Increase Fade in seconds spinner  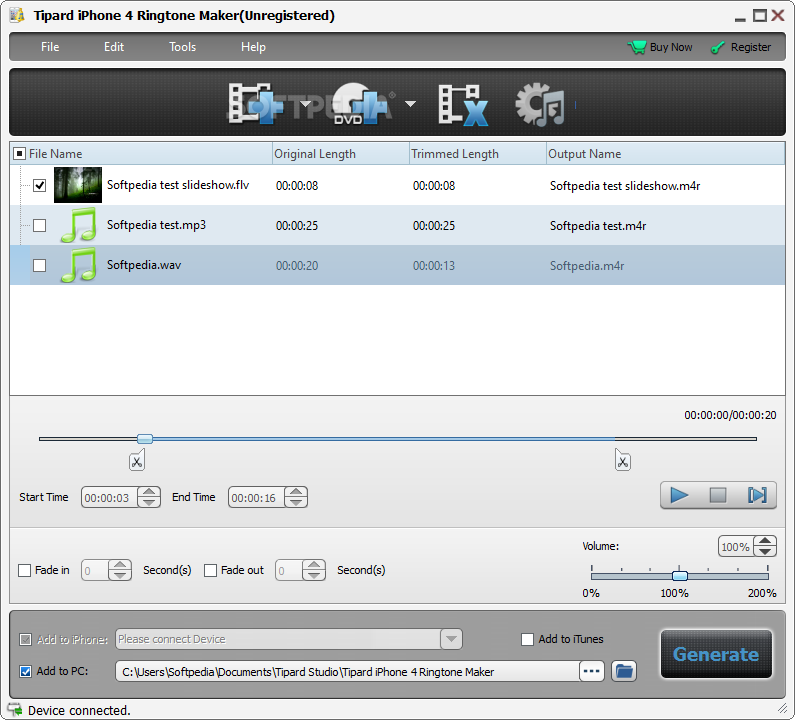point(120,565)
